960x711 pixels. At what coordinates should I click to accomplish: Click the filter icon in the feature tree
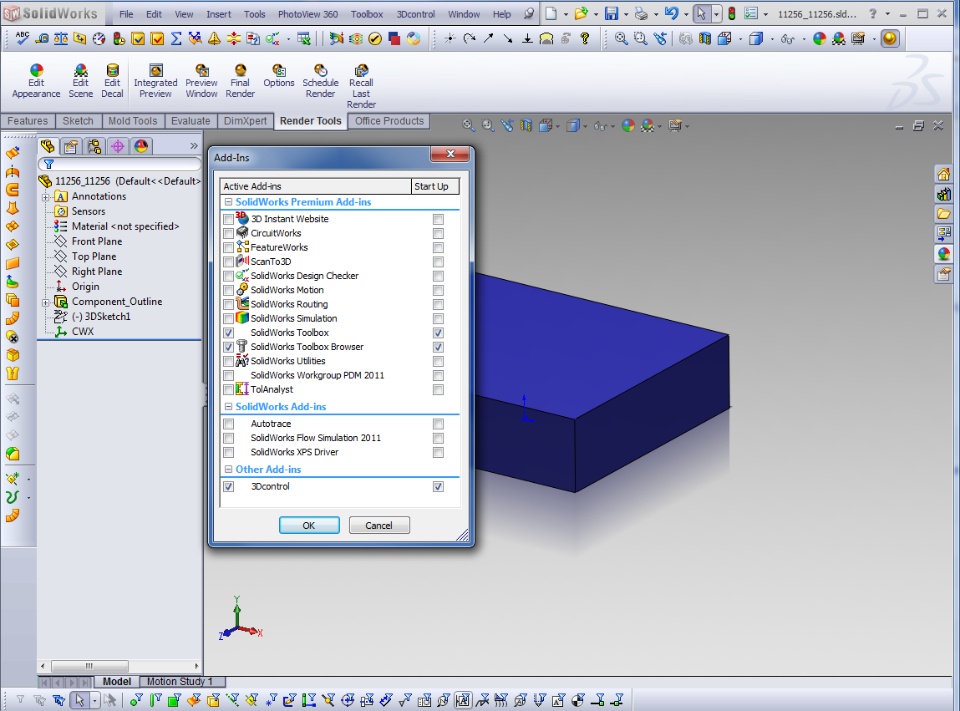coord(48,164)
